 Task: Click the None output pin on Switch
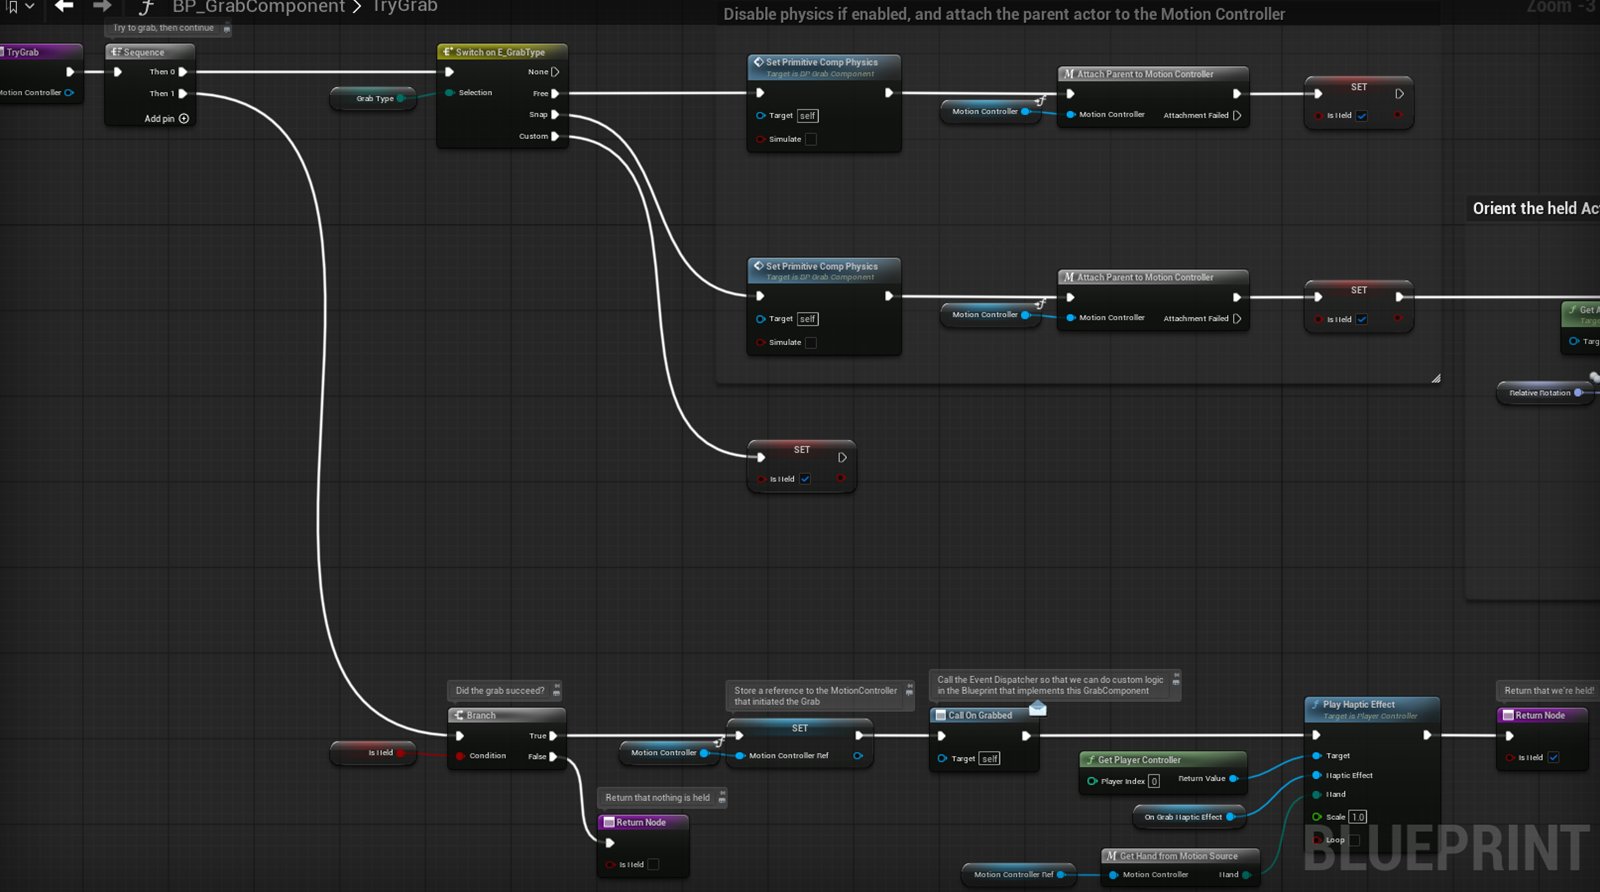click(555, 72)
